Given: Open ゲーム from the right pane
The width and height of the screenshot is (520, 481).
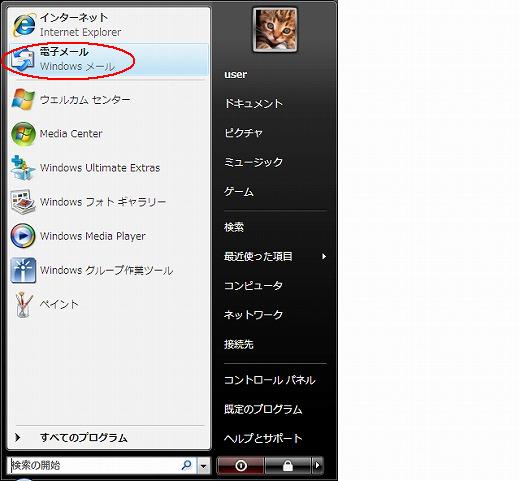Looking at the screenshot, I should point(239,191).
